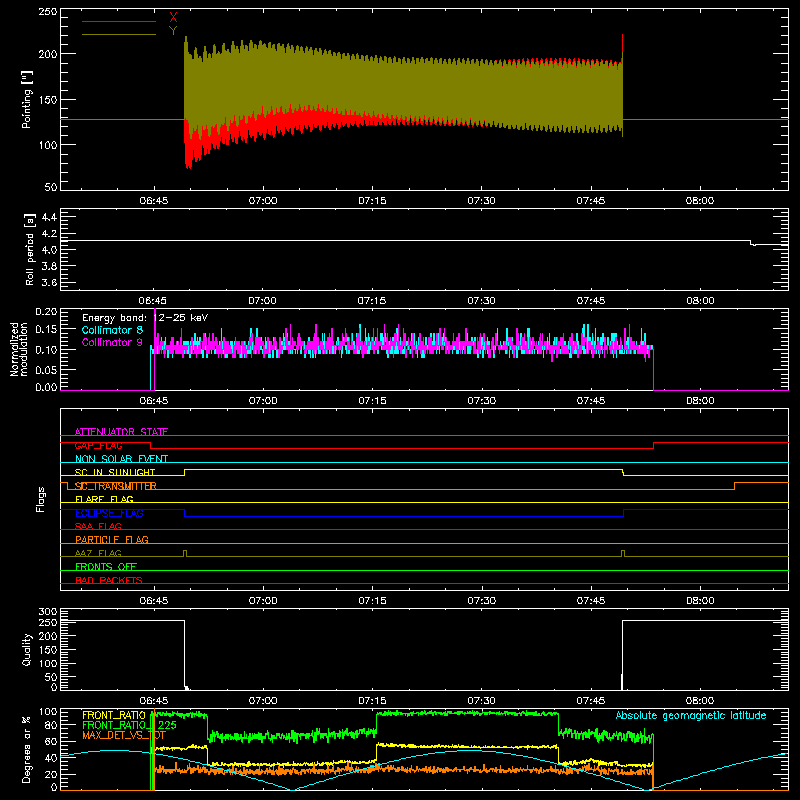
Task: Click the red X legend line sample
Action: point(119,21)
